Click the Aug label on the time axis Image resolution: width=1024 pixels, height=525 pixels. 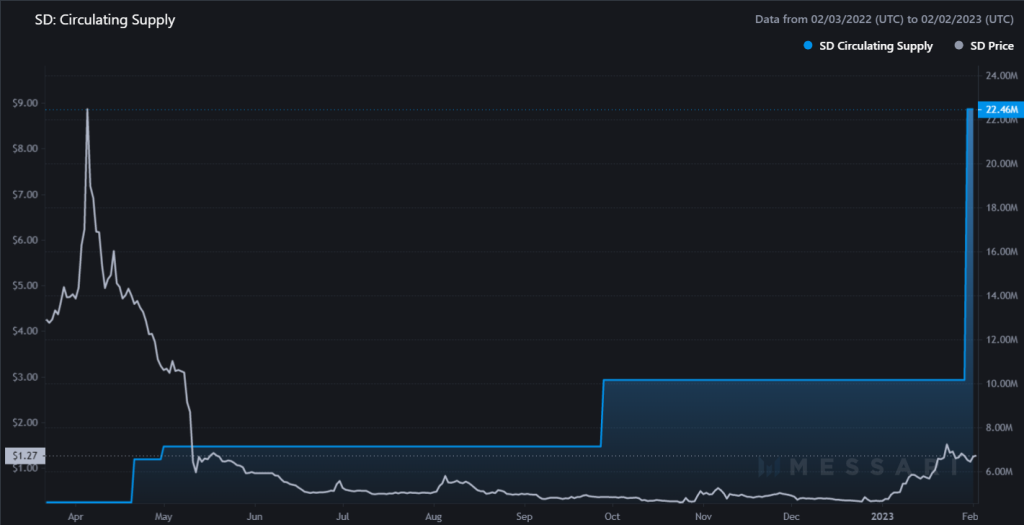[433, 516]
